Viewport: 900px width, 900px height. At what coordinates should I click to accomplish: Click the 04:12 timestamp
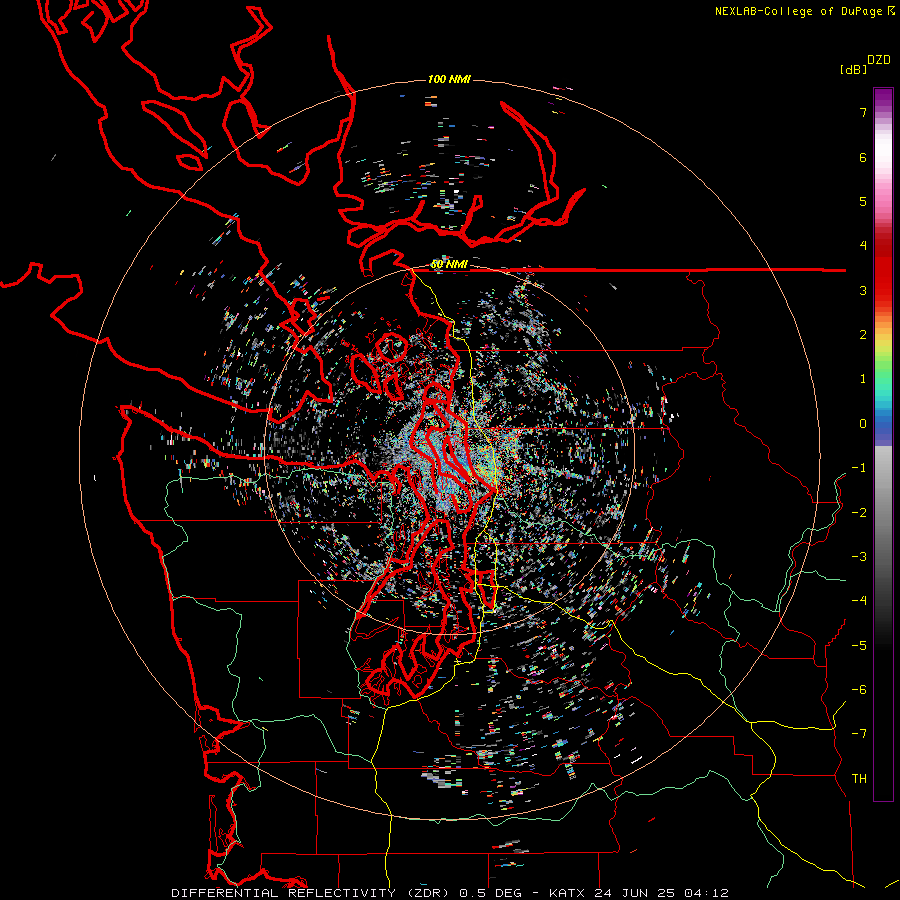pos(707,893)
